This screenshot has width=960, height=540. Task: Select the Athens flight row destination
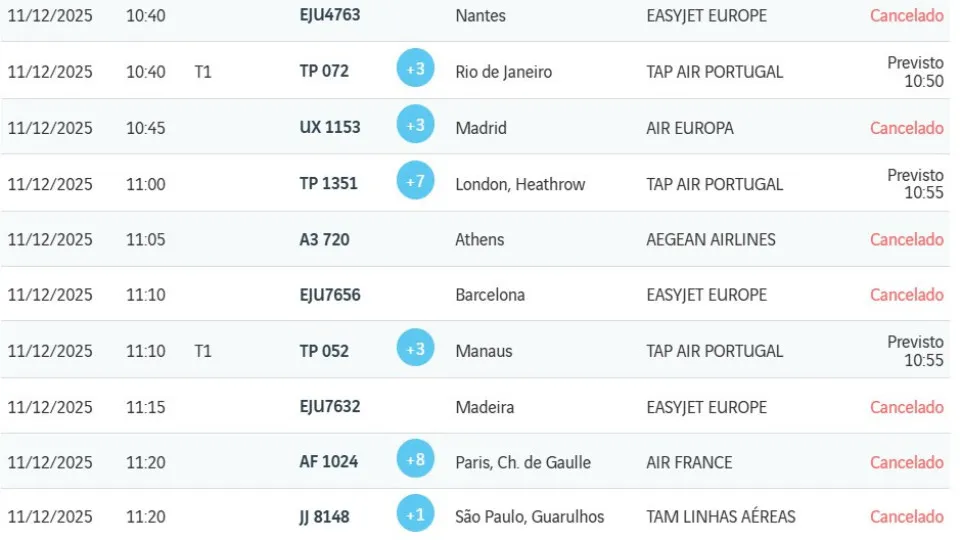(x=479, y=240)
